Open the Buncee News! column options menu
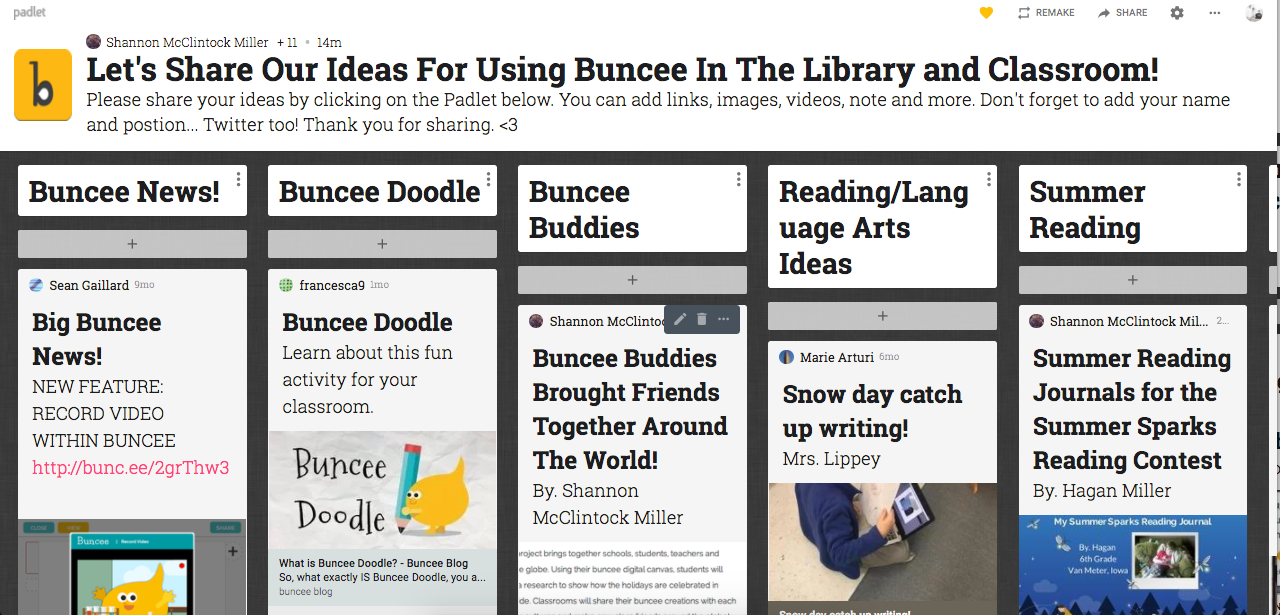1280x615 pixels. pyautogui.click(x=238, y=178)
